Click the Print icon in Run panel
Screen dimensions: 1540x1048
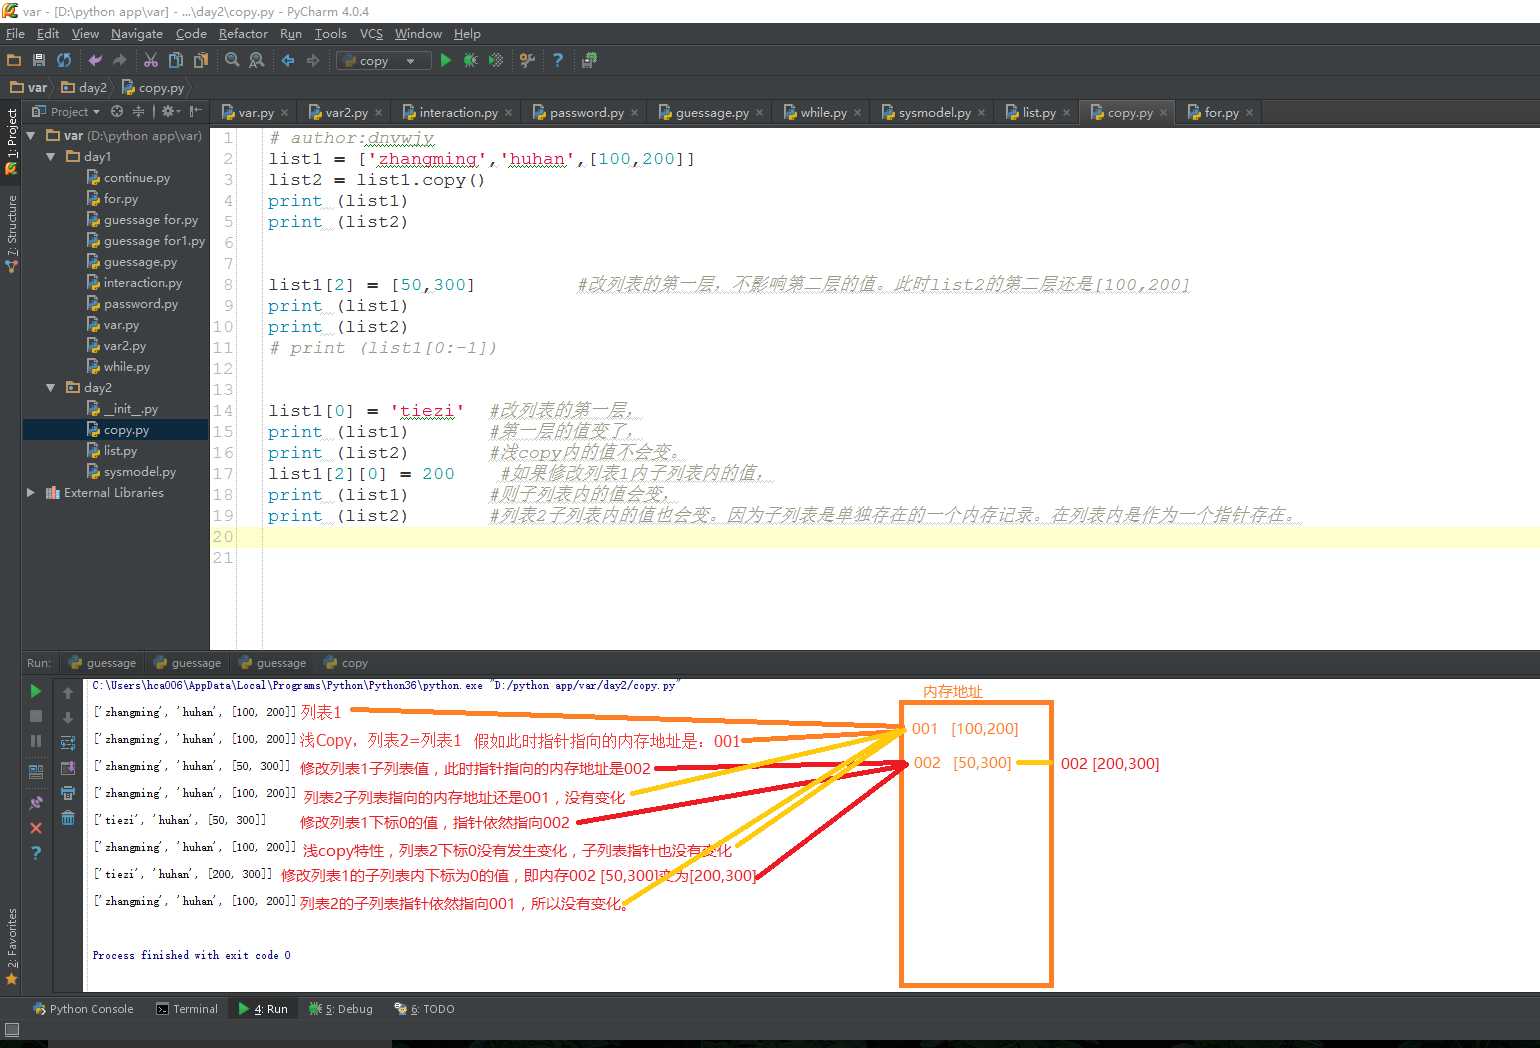(x=68, y=793)
